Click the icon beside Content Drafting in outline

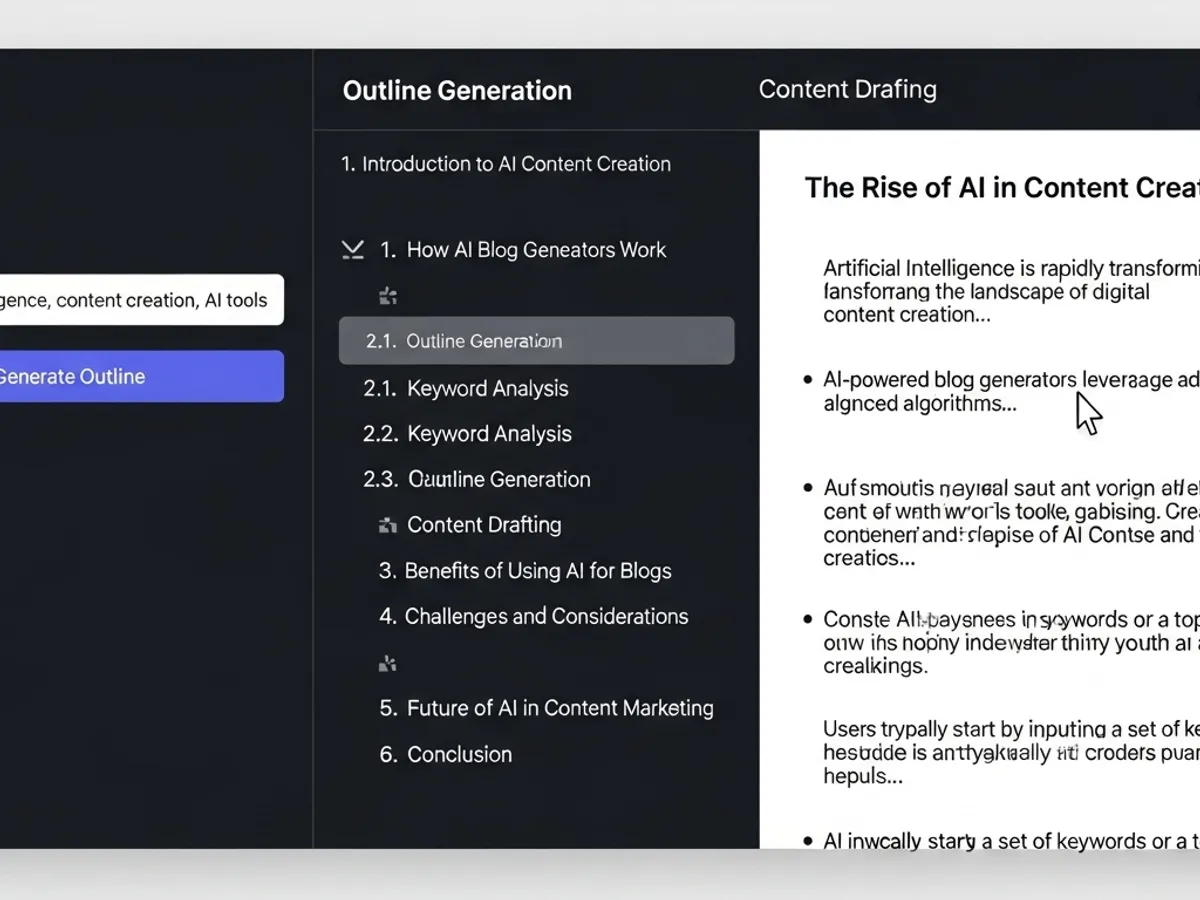tap(388, 525)
